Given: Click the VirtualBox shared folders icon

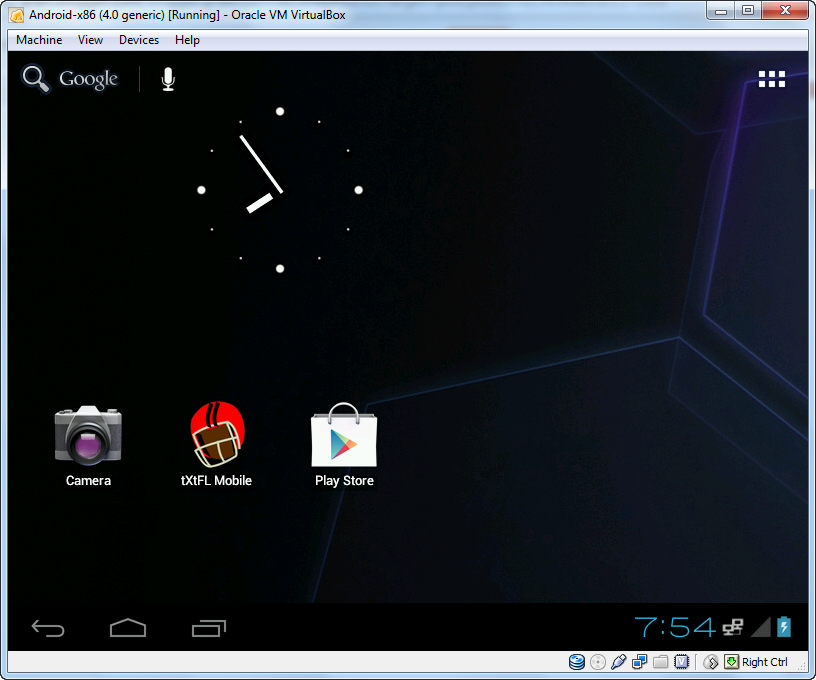Looking at the screenshot, I should [660, 662].
